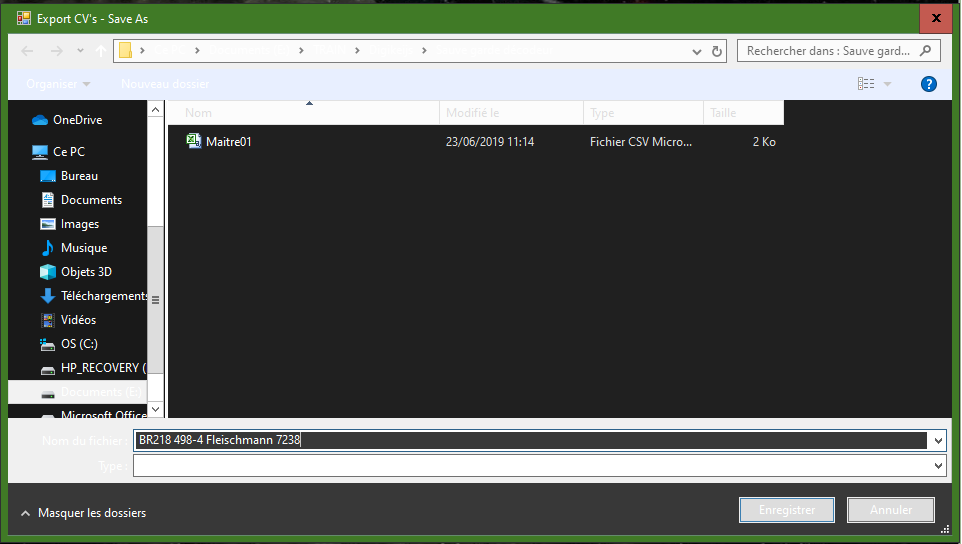Go forward with the right arrow
Viewport: 962px width, 544px height.
(56, 51)
